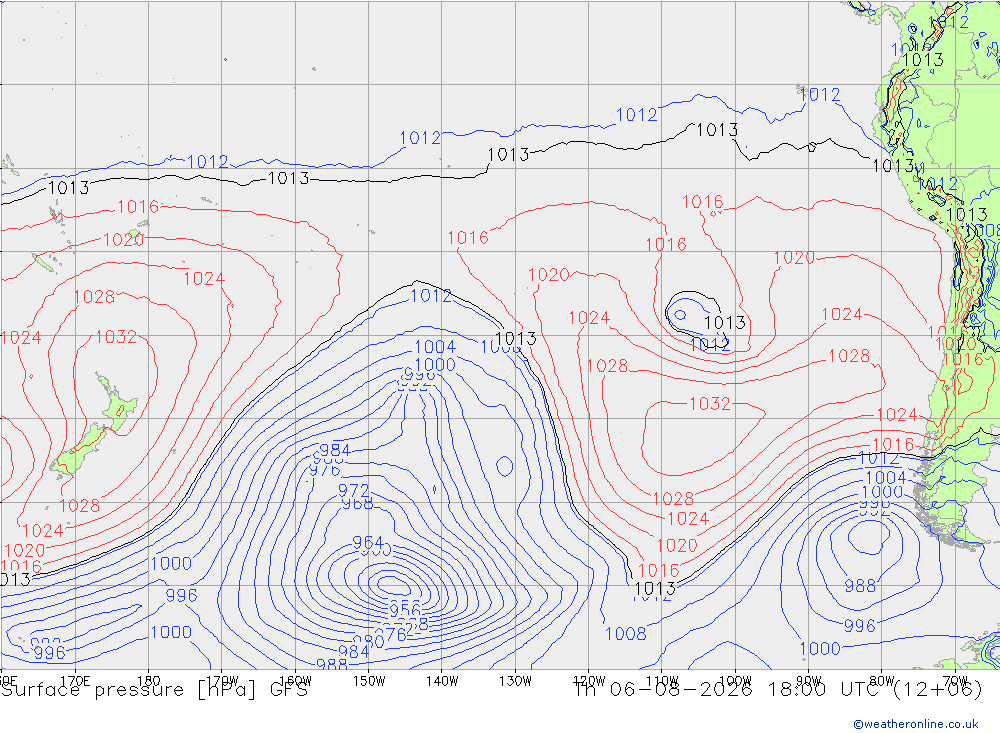The height and width of the screenshot is (733, 1000).
Task: Click the 180 longitude label
Action: coord(149,681)
